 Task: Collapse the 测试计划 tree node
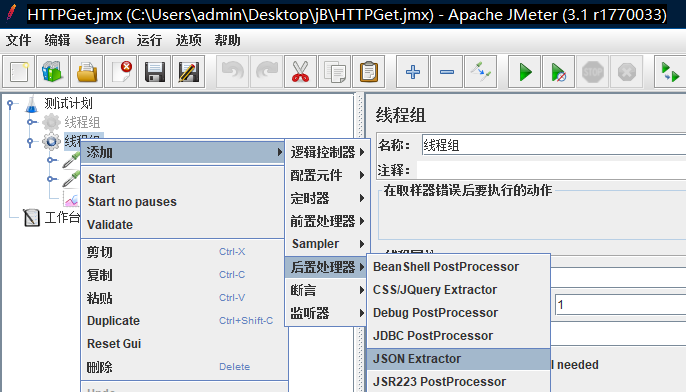tap(11, 104)
